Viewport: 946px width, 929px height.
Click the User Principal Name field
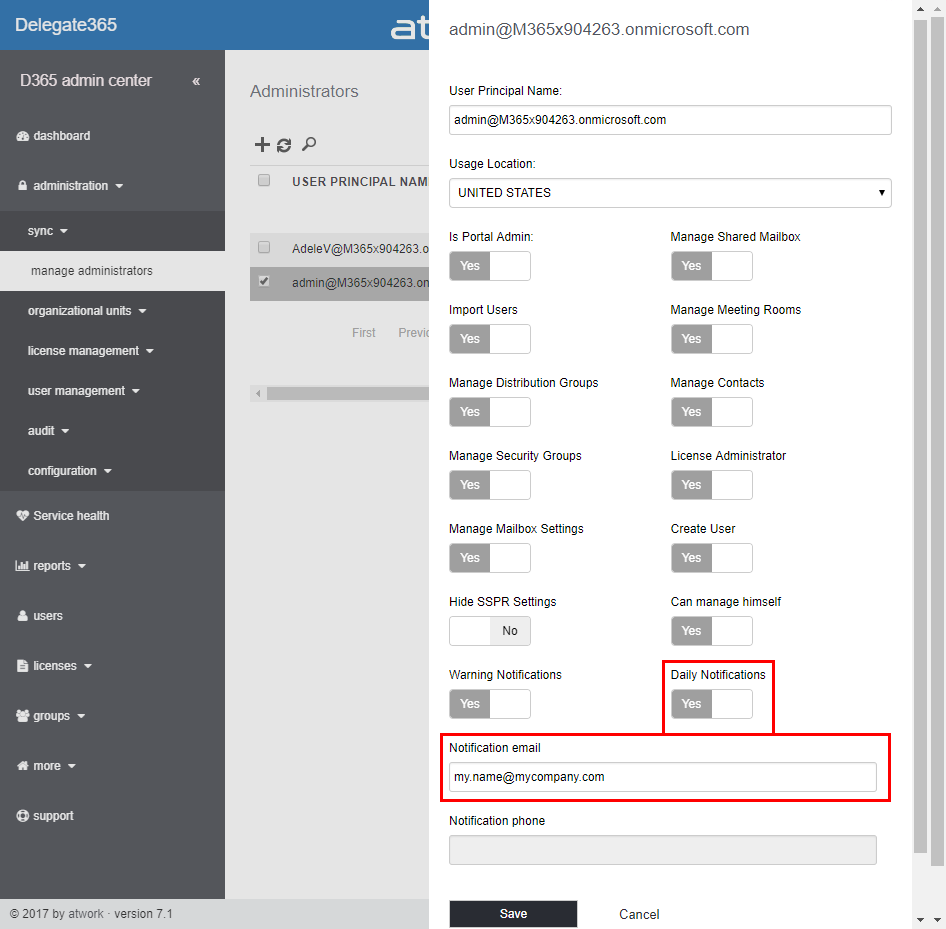pos(670,120)
